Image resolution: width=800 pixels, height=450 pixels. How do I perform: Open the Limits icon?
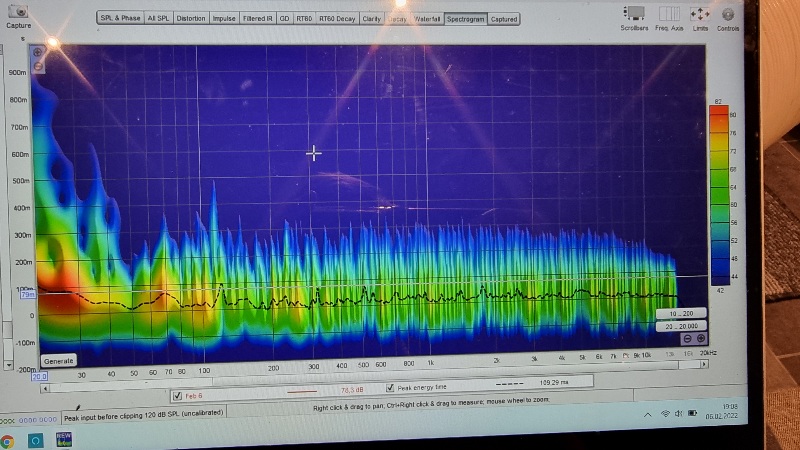[x=700, y=14]
